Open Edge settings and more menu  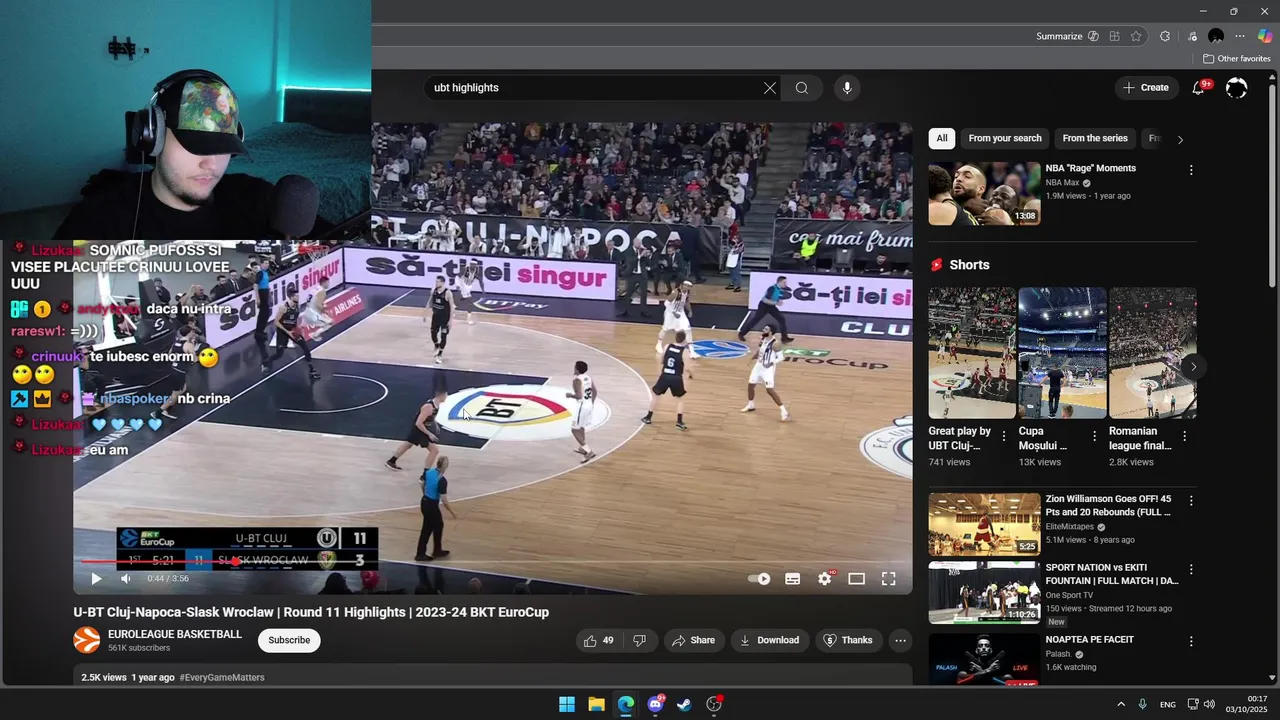click(x=1240, y=36)
